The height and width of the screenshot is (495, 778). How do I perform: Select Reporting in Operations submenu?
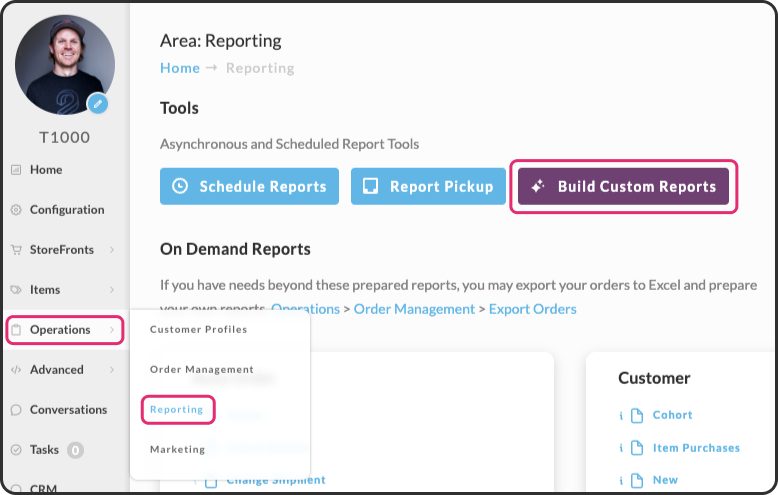(177, 410)
